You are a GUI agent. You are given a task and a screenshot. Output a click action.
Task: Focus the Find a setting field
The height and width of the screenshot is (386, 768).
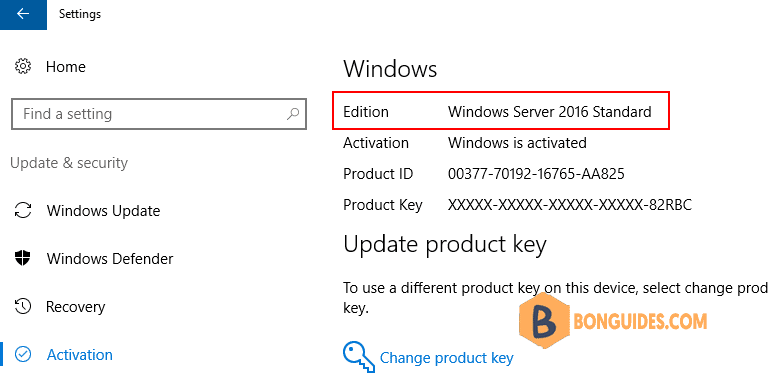click(159, 114)
